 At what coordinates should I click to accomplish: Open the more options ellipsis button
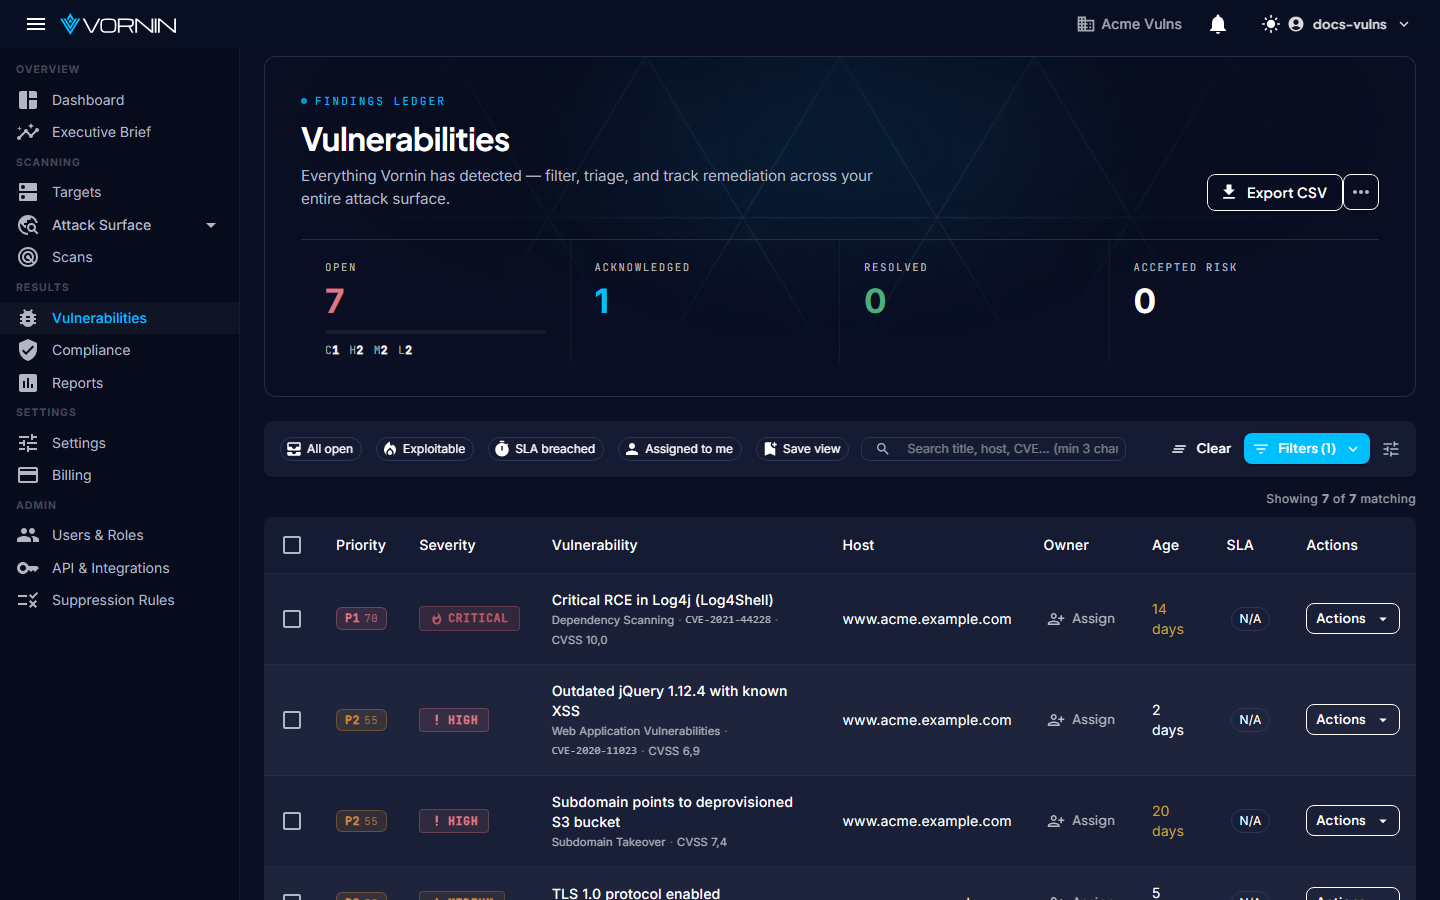(1361, 192)
